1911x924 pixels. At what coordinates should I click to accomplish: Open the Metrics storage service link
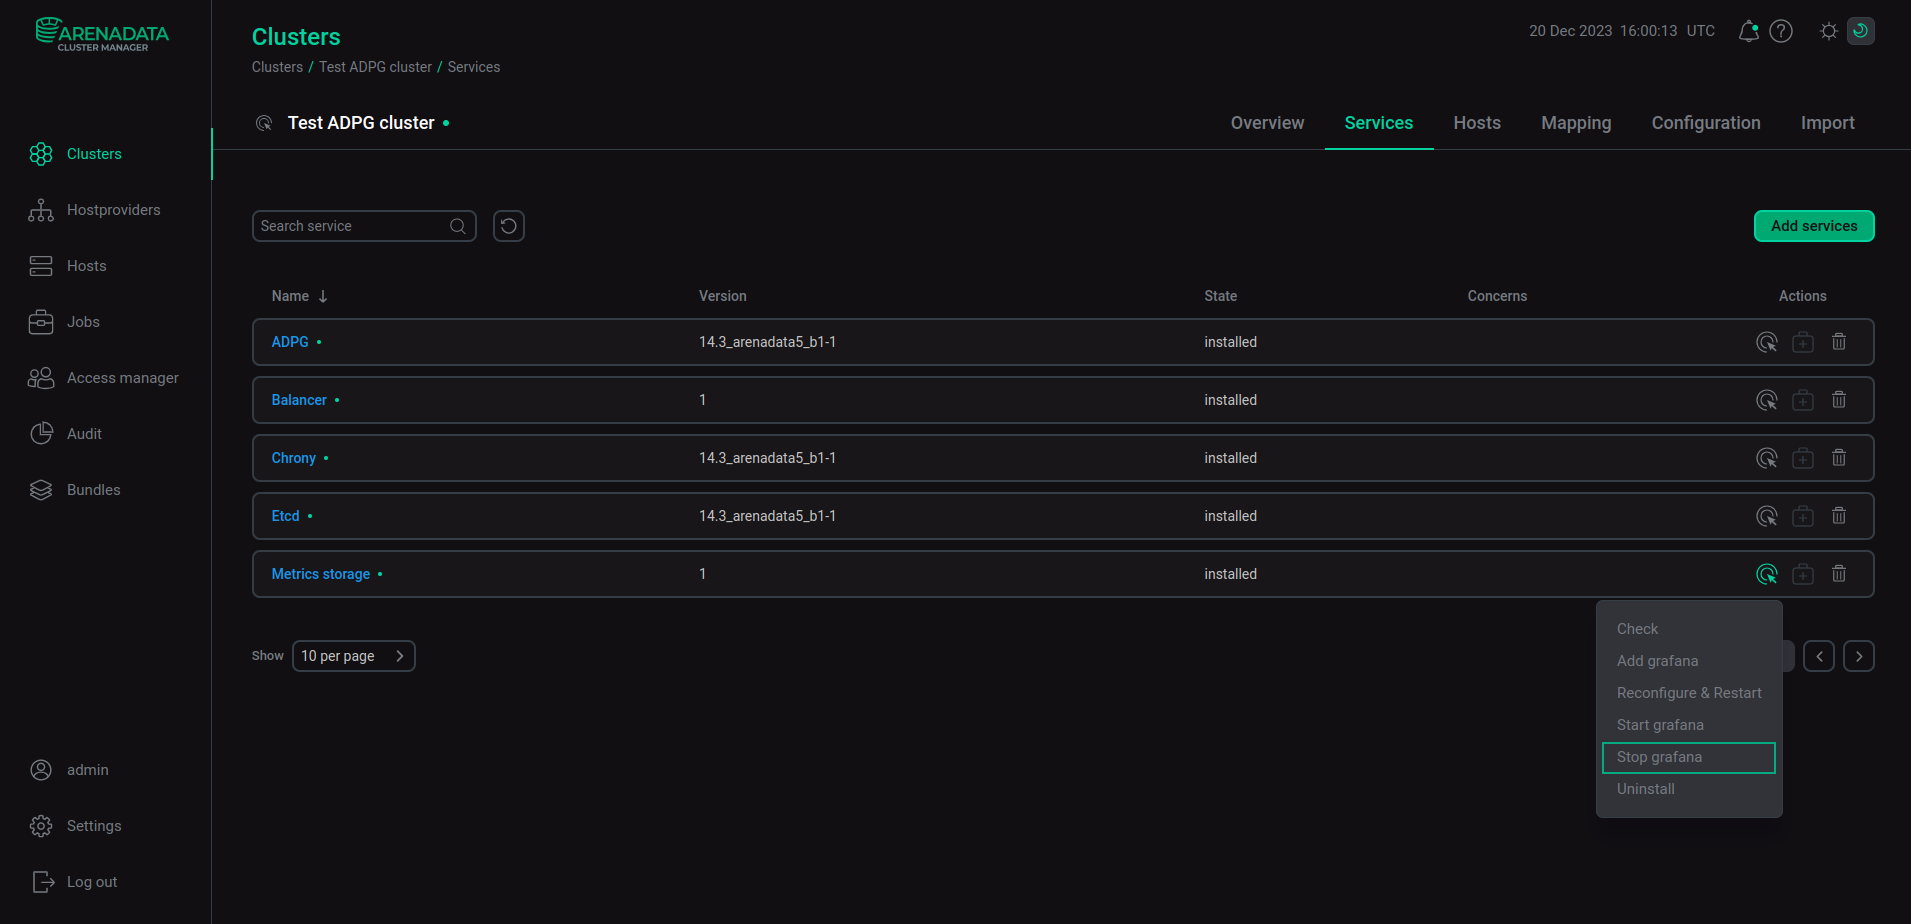click(320, 574)
